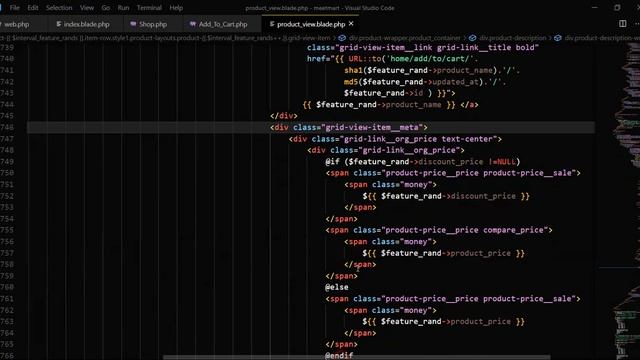This screenshot has height=360, width=640.
Task: Switch to the web.php tab
Action: pyautogui.click(x=16, y=24)
